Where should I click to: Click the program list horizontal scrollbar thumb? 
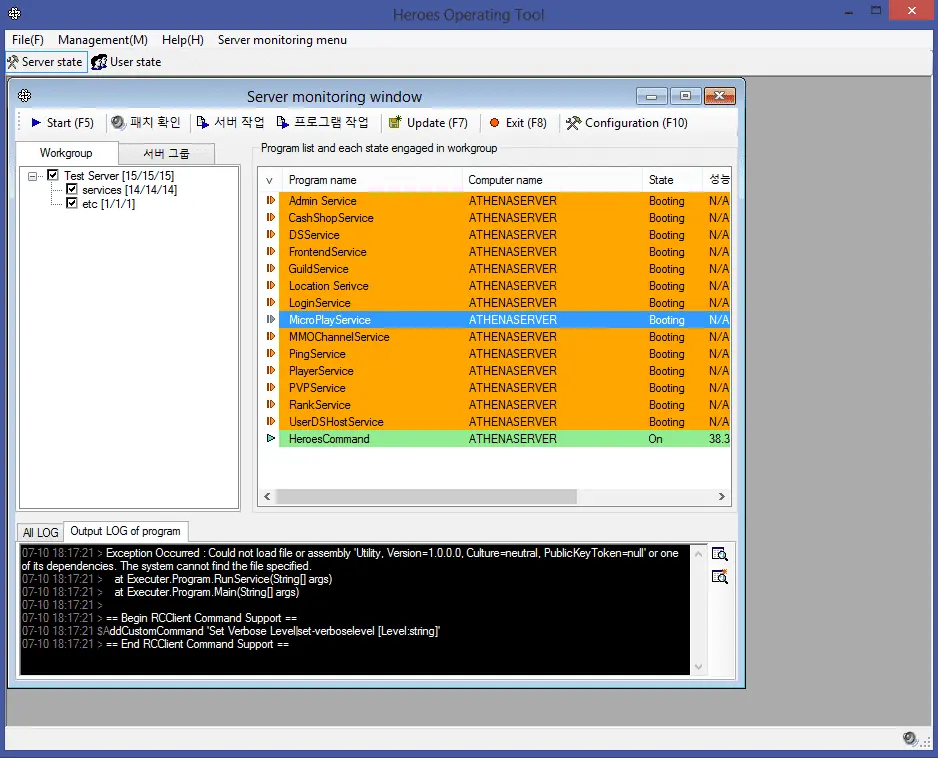click(426, 497)
